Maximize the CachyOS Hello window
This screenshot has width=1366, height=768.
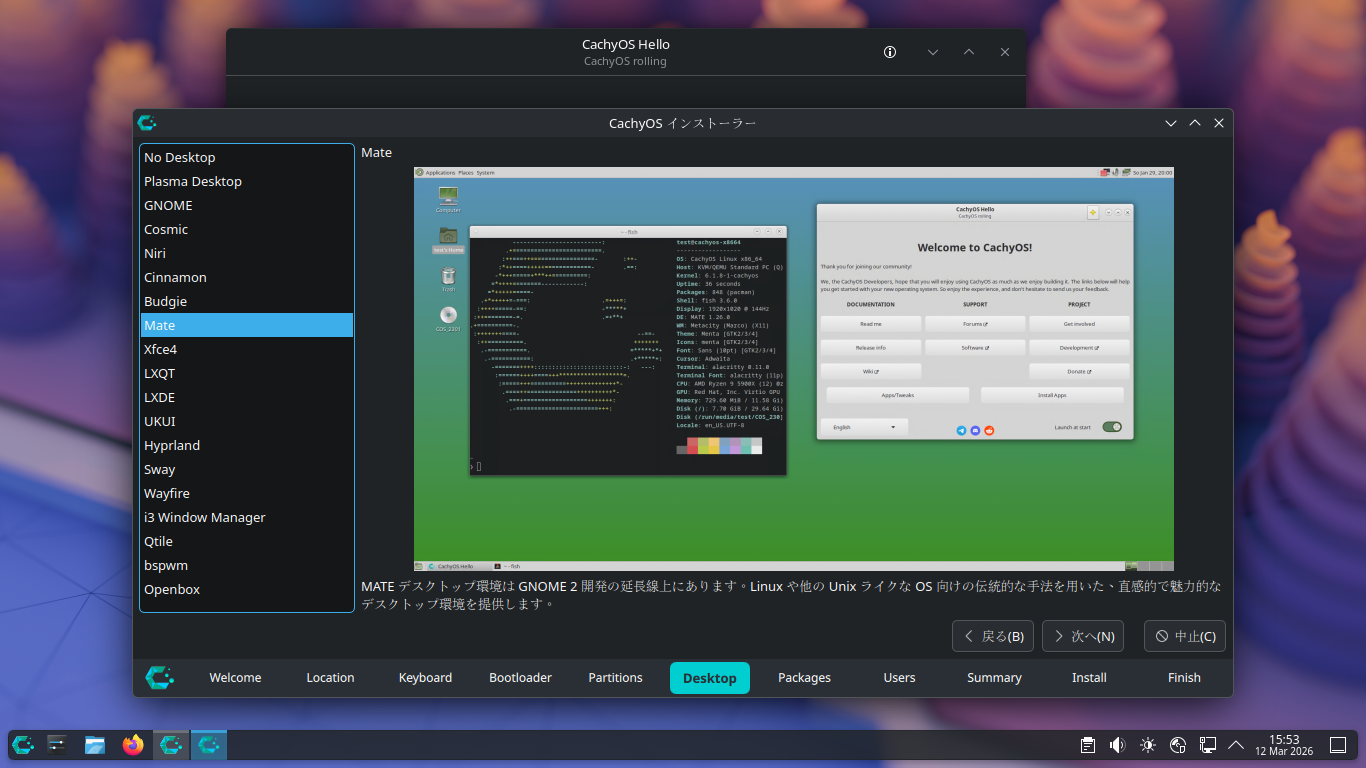969,52
